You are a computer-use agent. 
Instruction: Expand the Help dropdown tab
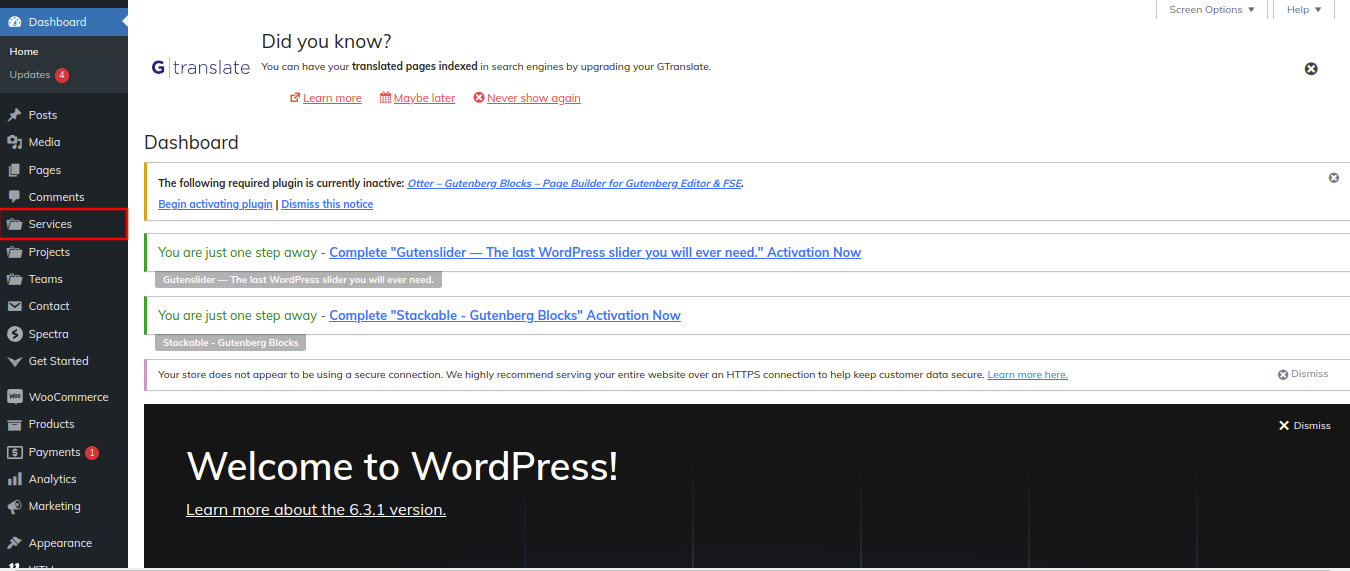click(x=1304, y=10)
